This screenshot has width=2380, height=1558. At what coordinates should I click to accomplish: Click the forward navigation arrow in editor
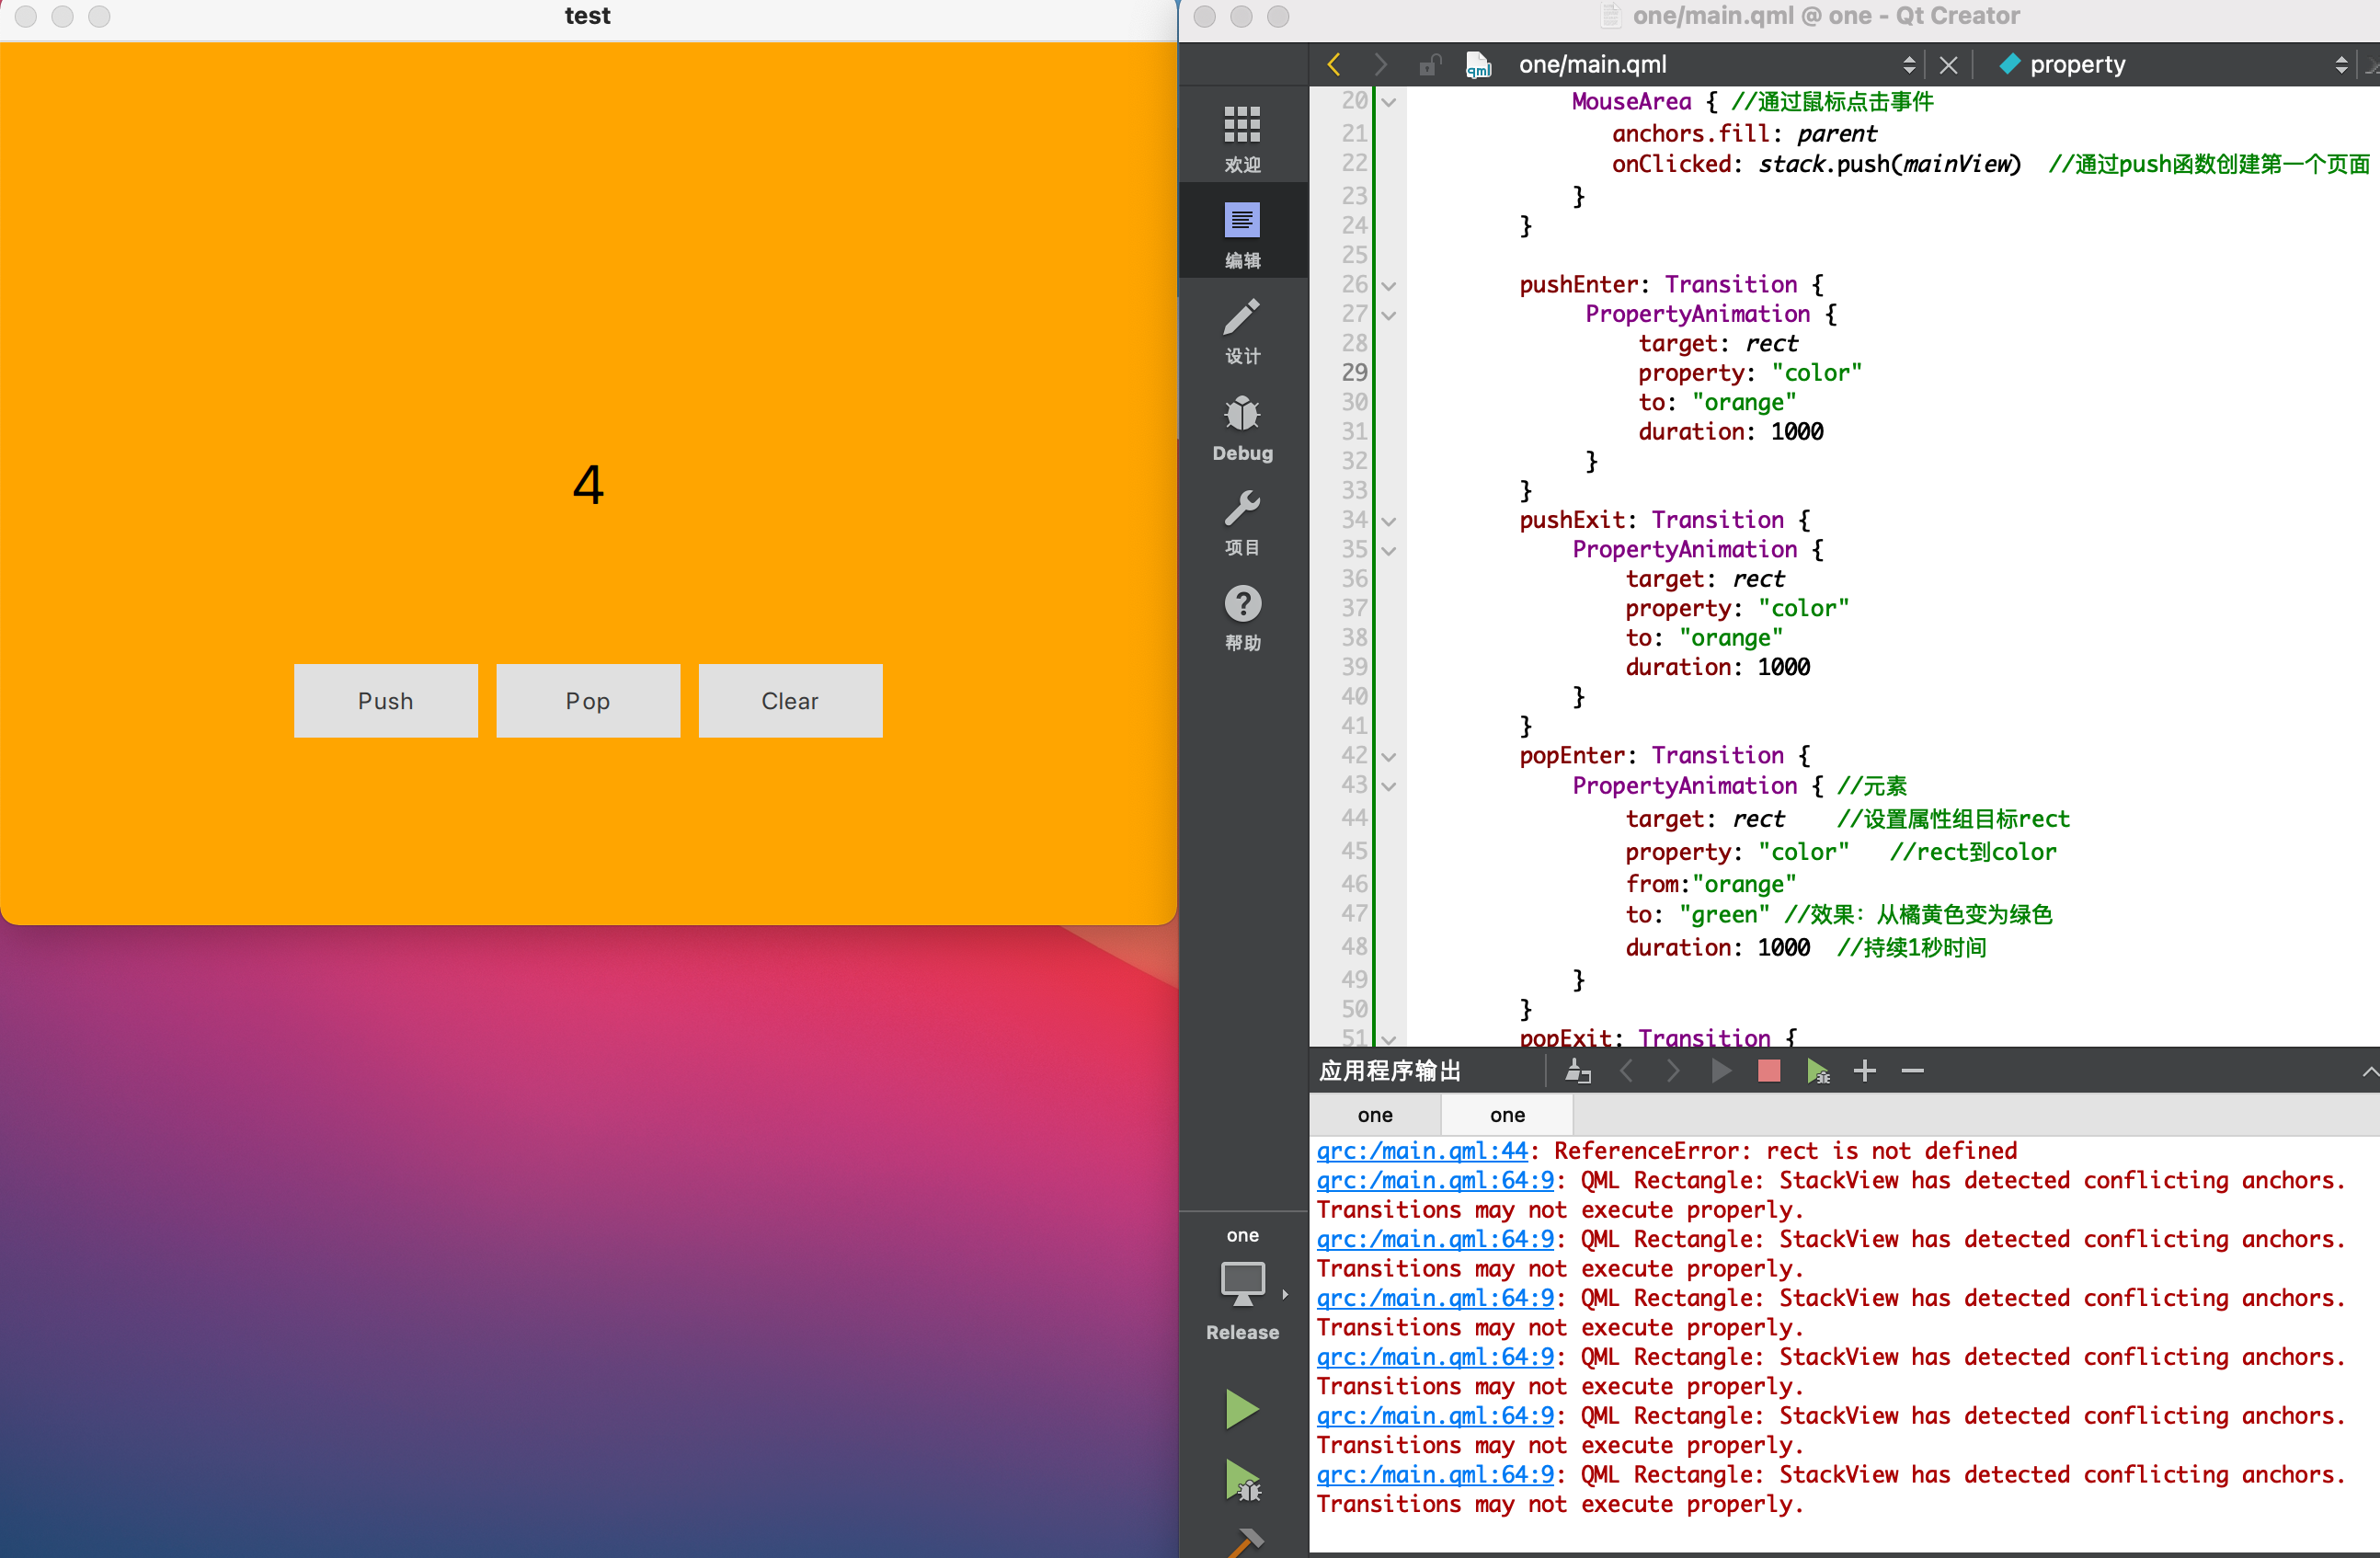coord(1377,64)
